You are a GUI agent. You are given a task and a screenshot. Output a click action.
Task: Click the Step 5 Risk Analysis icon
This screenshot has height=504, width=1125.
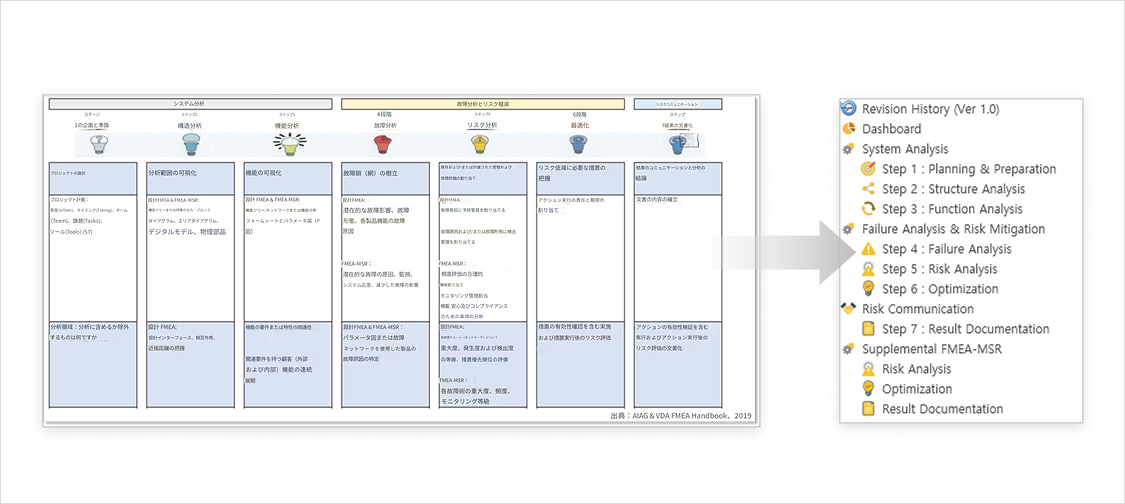[868, 269]
